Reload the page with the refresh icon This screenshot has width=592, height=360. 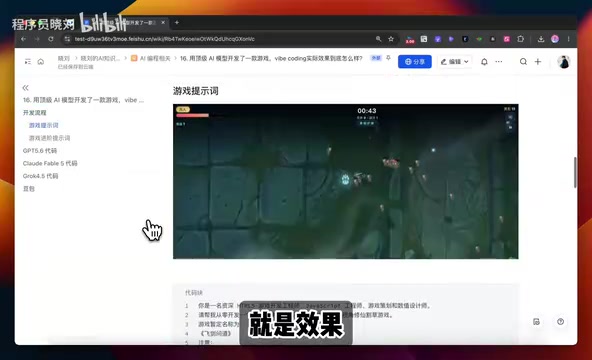pos(51,39)
